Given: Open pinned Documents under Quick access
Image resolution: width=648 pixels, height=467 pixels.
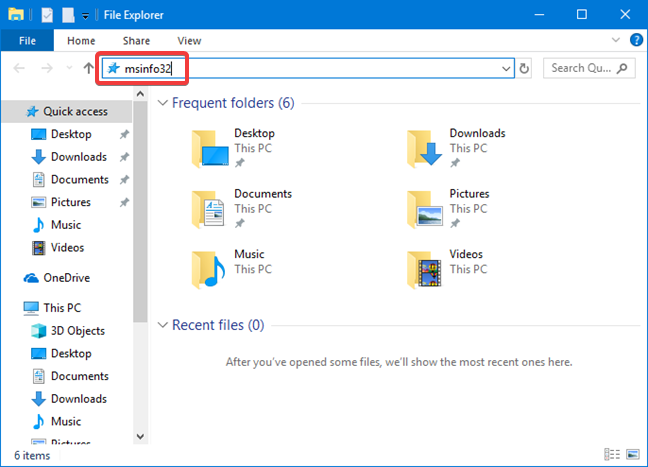Looking at the screenshot, I should tap(79, 180).
